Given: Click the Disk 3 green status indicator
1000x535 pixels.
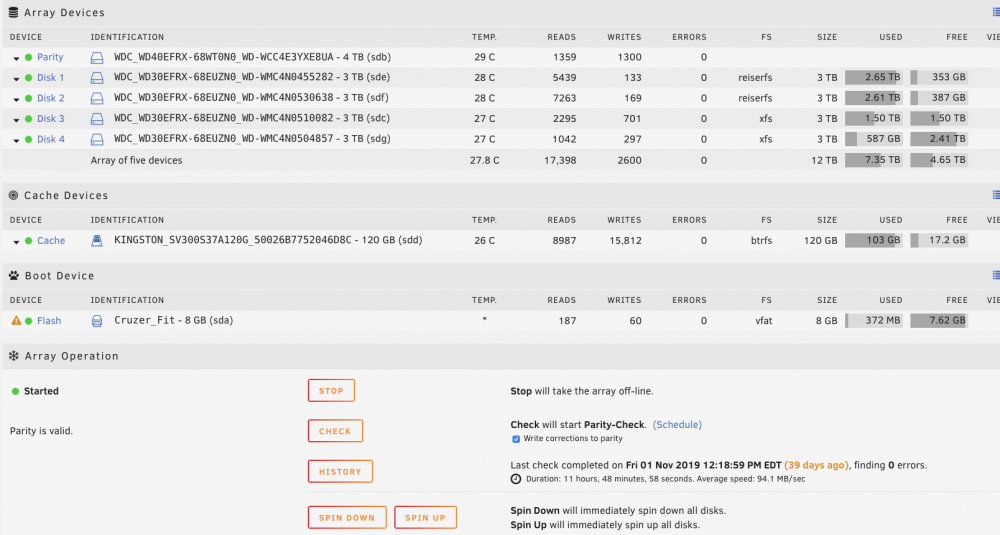Looking at the screenshot, I should (29, 119).
